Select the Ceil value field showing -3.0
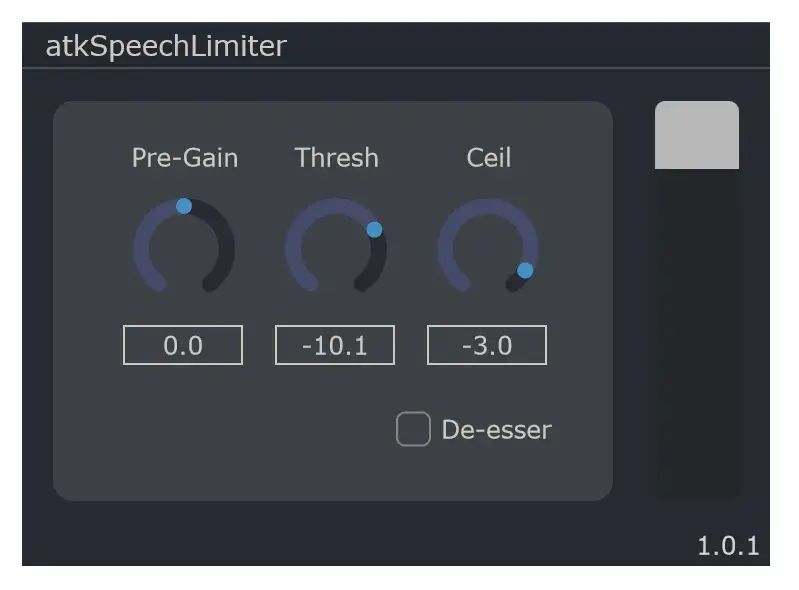799x590 pixels. pyautogui.click(x=487, y=345)
